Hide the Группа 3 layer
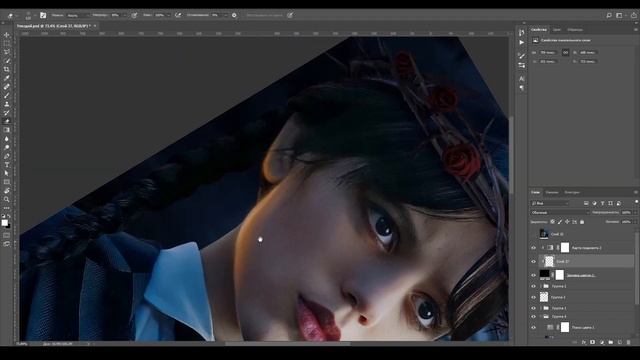The height and width of the screenshot is (360, 640). [x=533, y=297]
